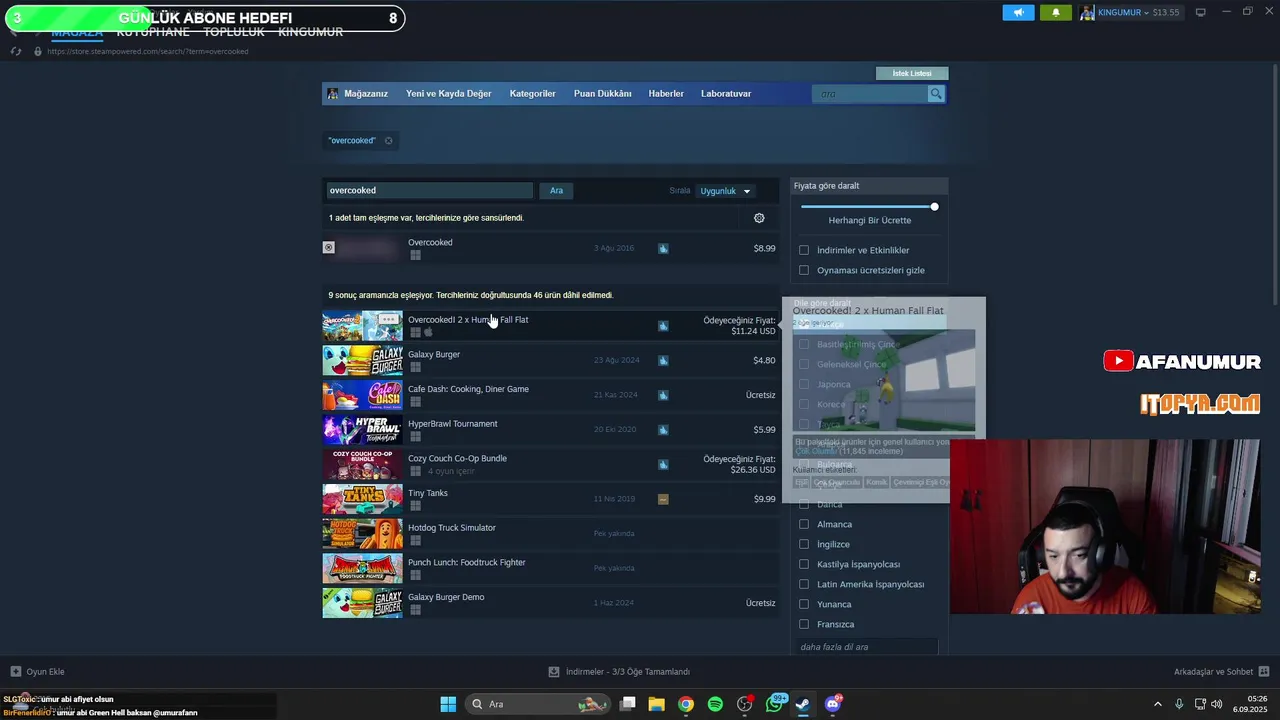
Task: Click the price range slider handle
Action: click(x=934, y=207)
